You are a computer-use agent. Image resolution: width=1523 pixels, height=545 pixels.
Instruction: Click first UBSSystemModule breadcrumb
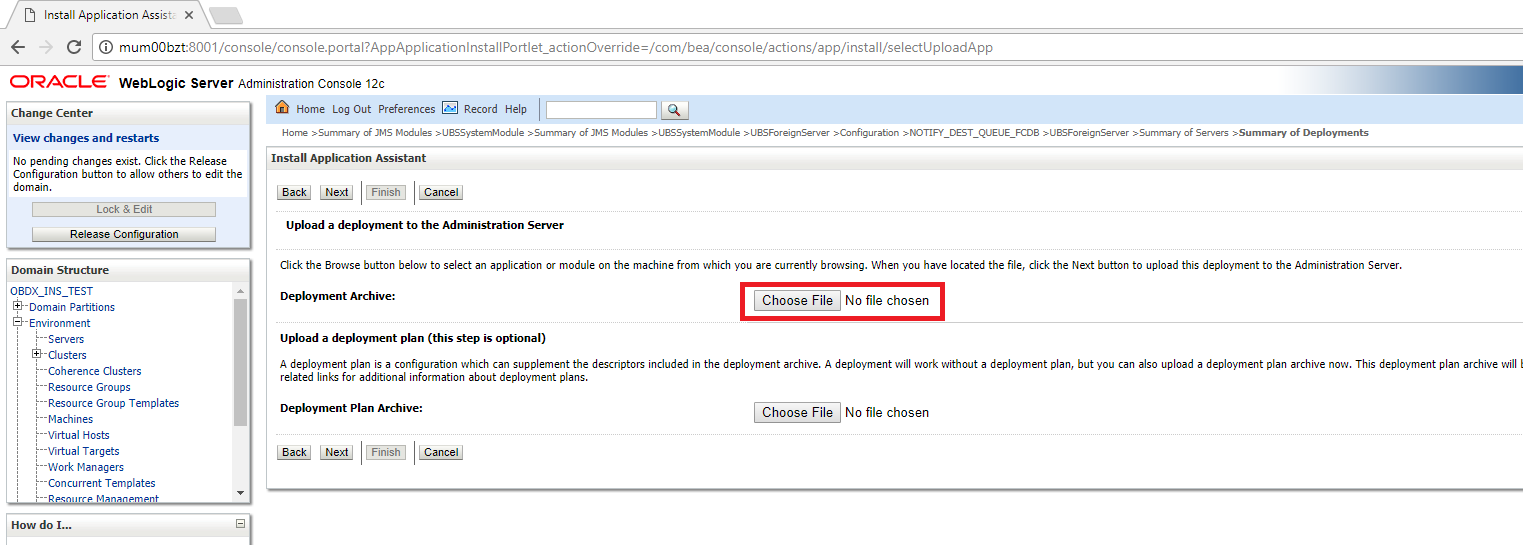point(482,132)
